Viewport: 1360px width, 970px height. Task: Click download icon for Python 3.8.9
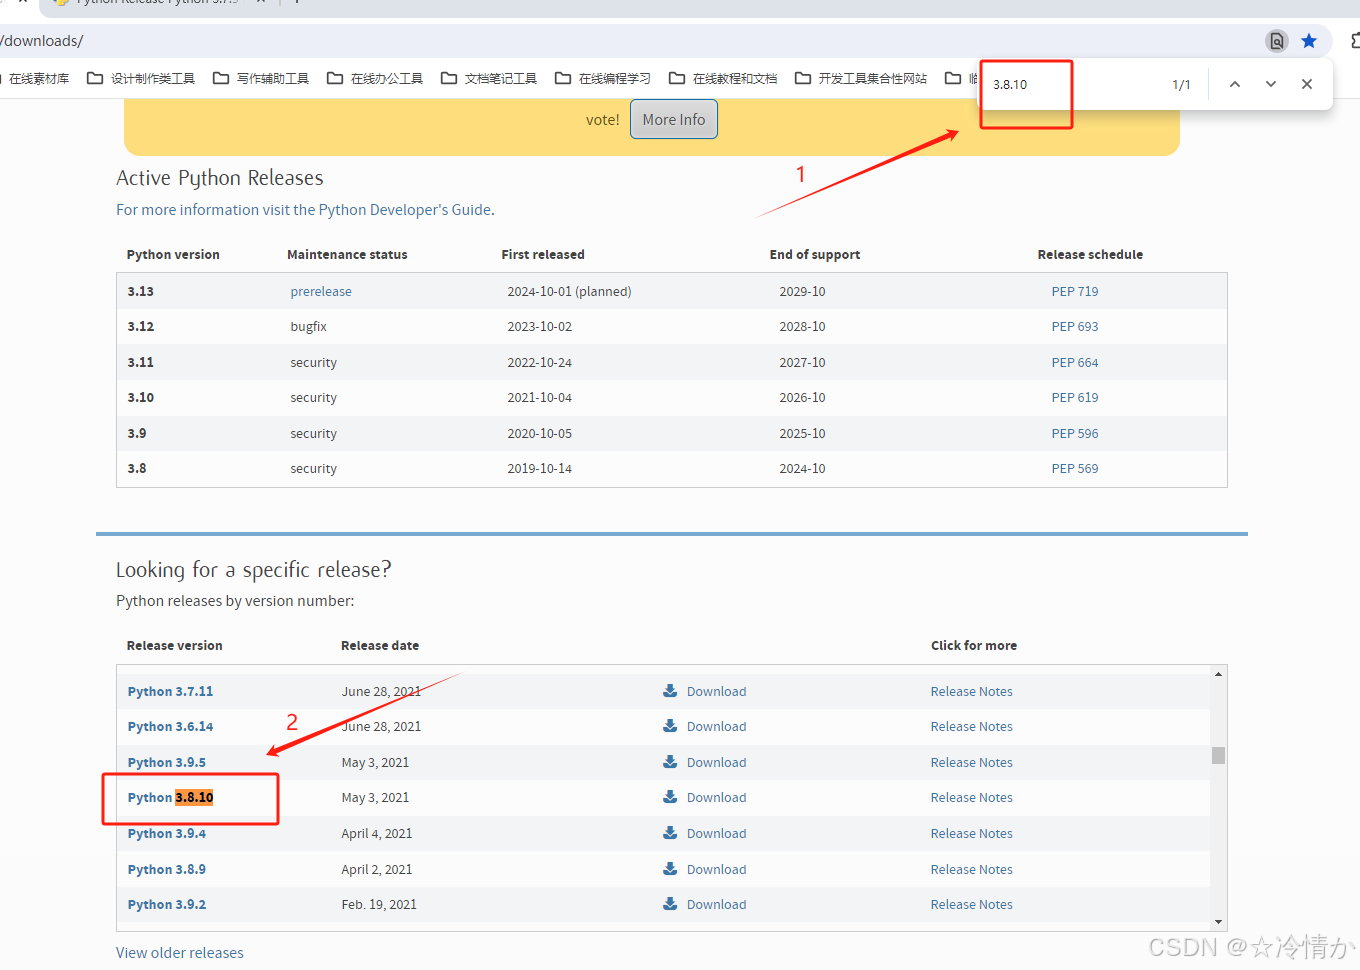(x=670, y=869)
